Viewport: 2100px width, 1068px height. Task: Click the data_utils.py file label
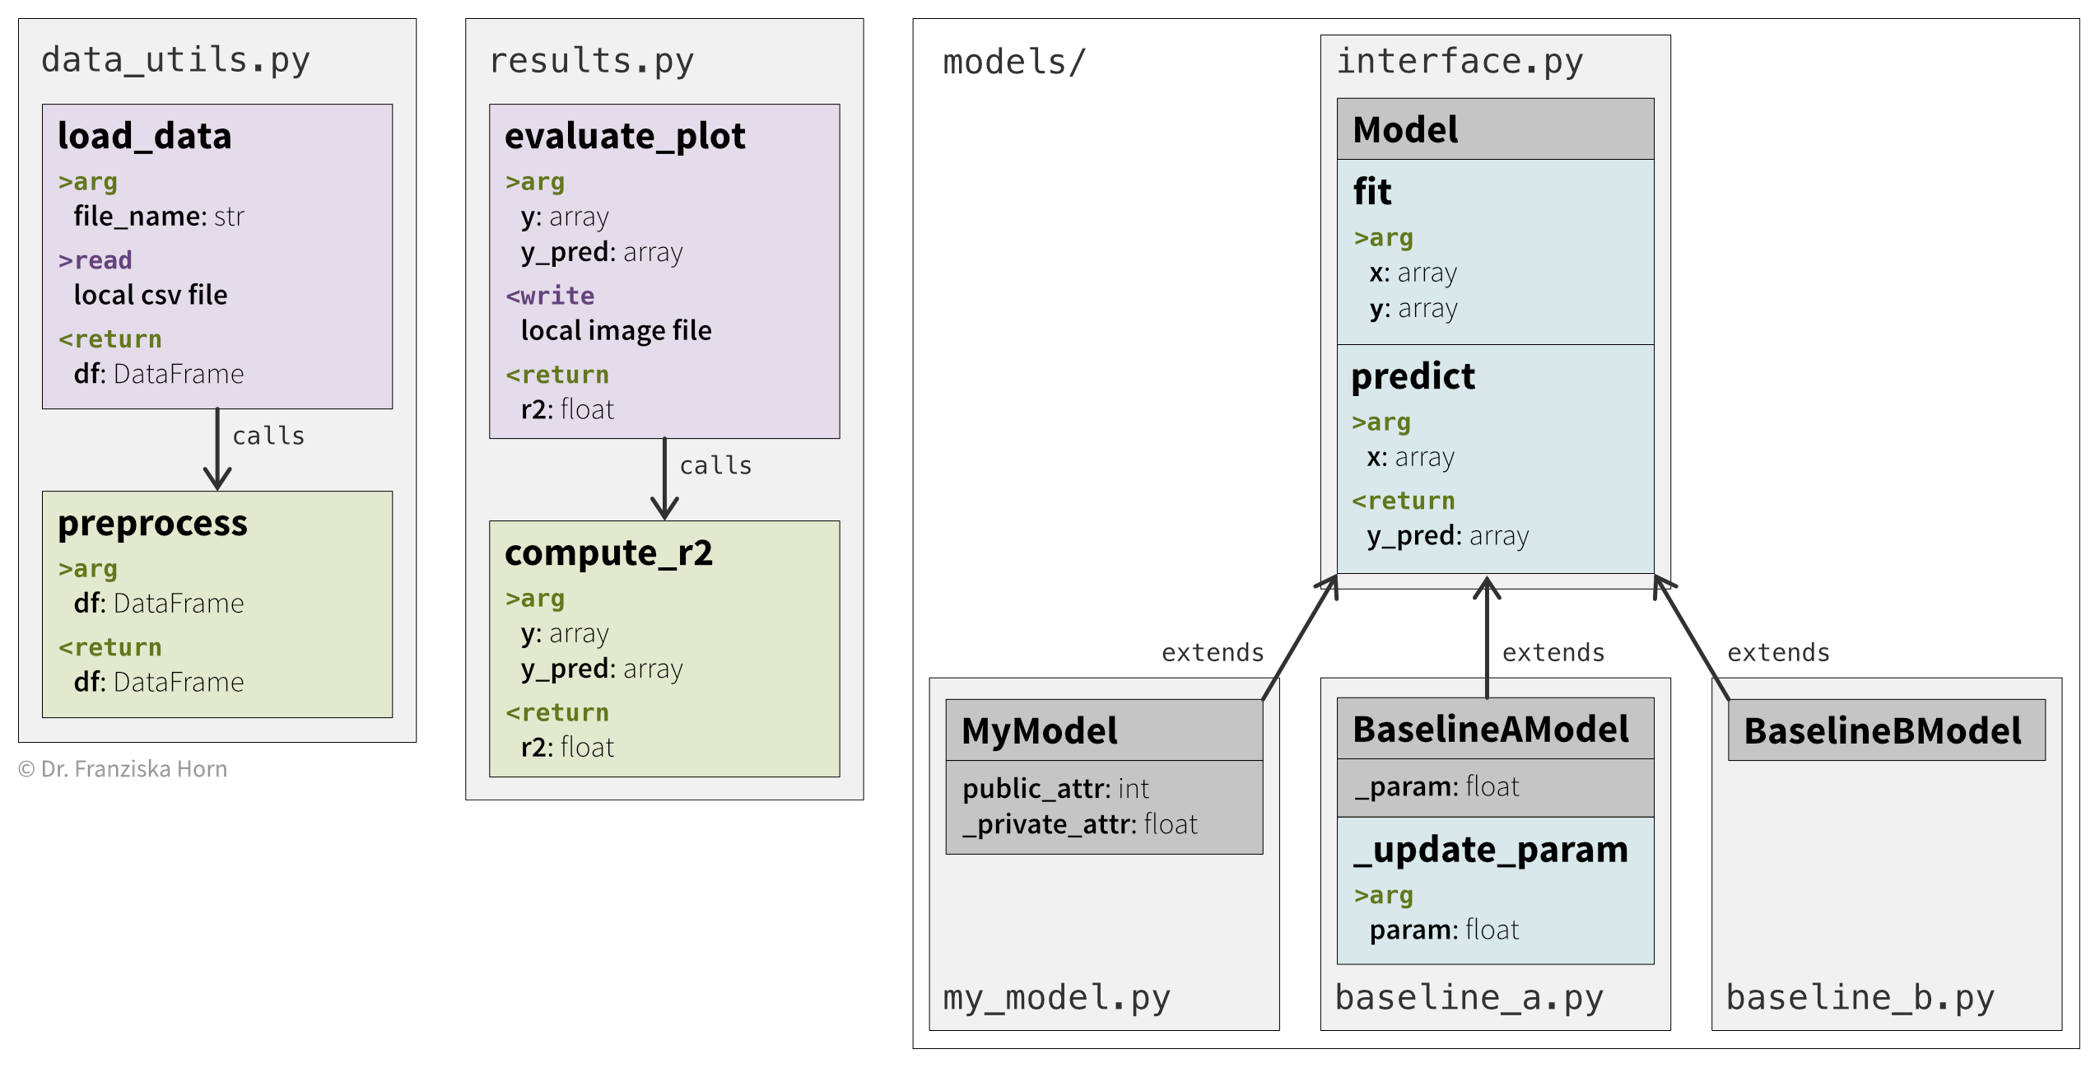tap(176, 60)
